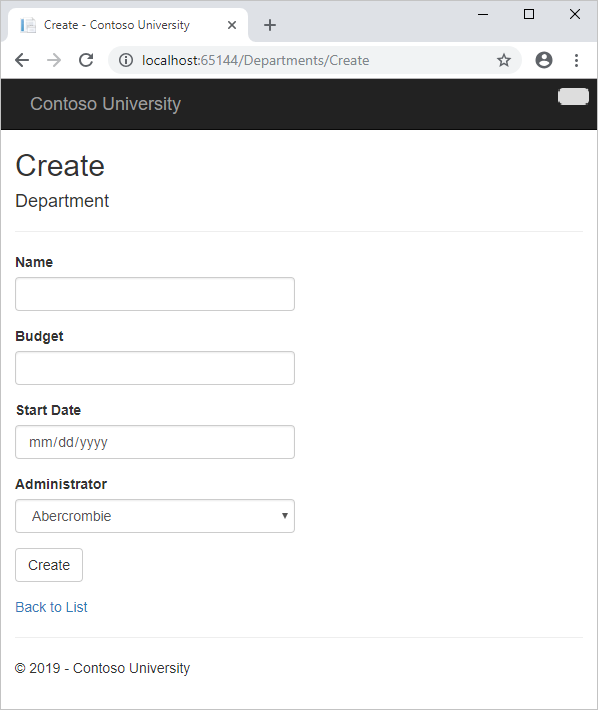Open the Contoso University navbar brand link

pyautogui.click(x=105, y=104)
